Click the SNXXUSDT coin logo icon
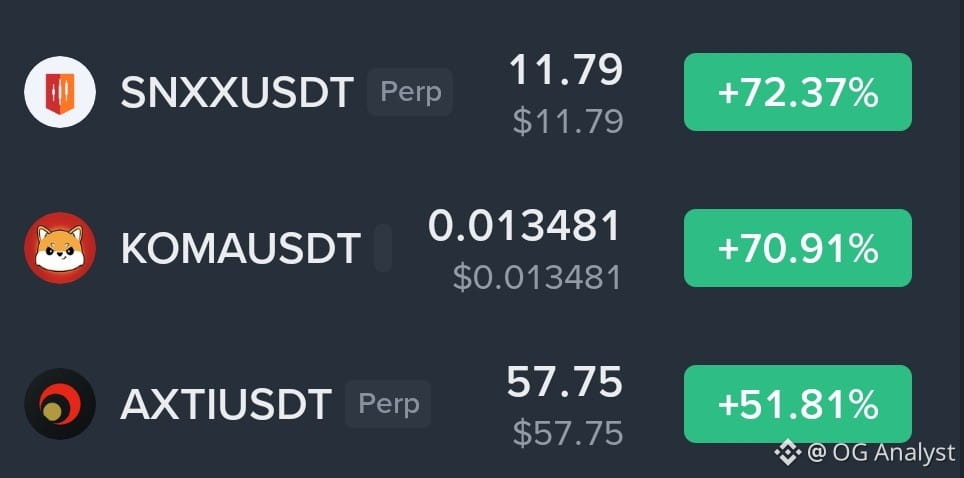 click(x=60, y=92)
